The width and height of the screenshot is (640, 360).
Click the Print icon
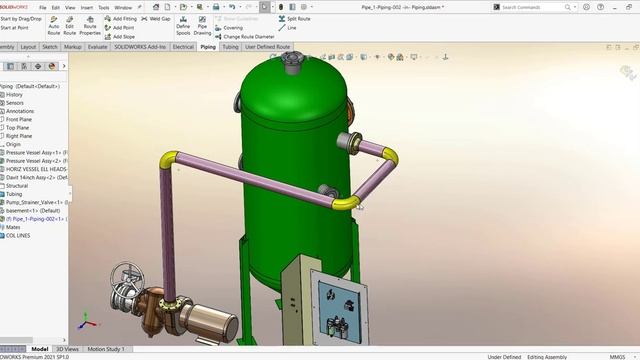[x=216, y=7]
